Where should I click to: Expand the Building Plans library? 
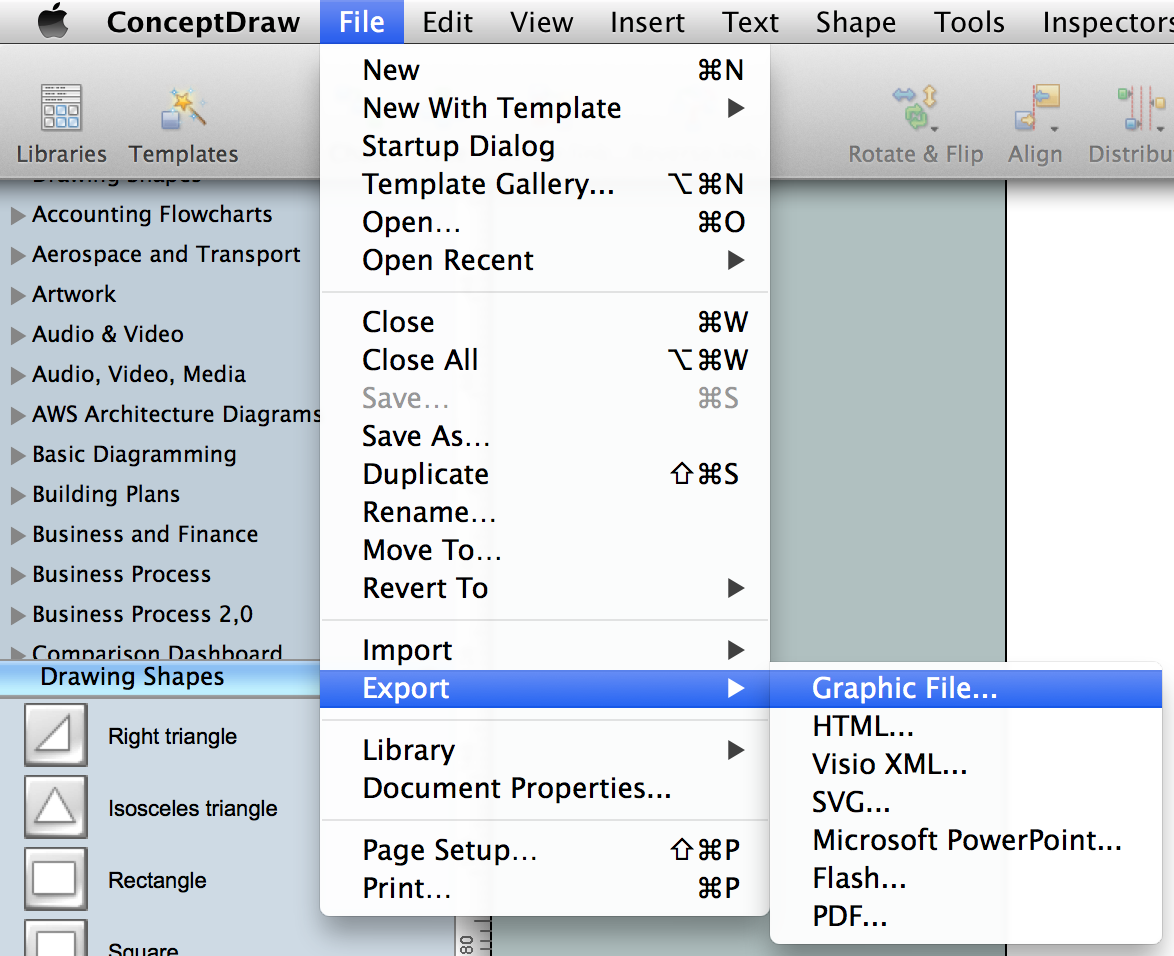coord(18,495)
